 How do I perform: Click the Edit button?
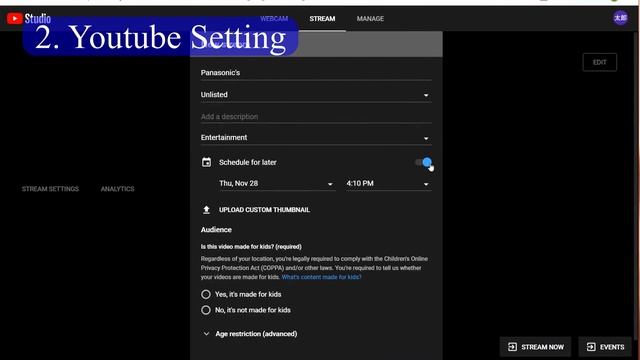[600, 62]
